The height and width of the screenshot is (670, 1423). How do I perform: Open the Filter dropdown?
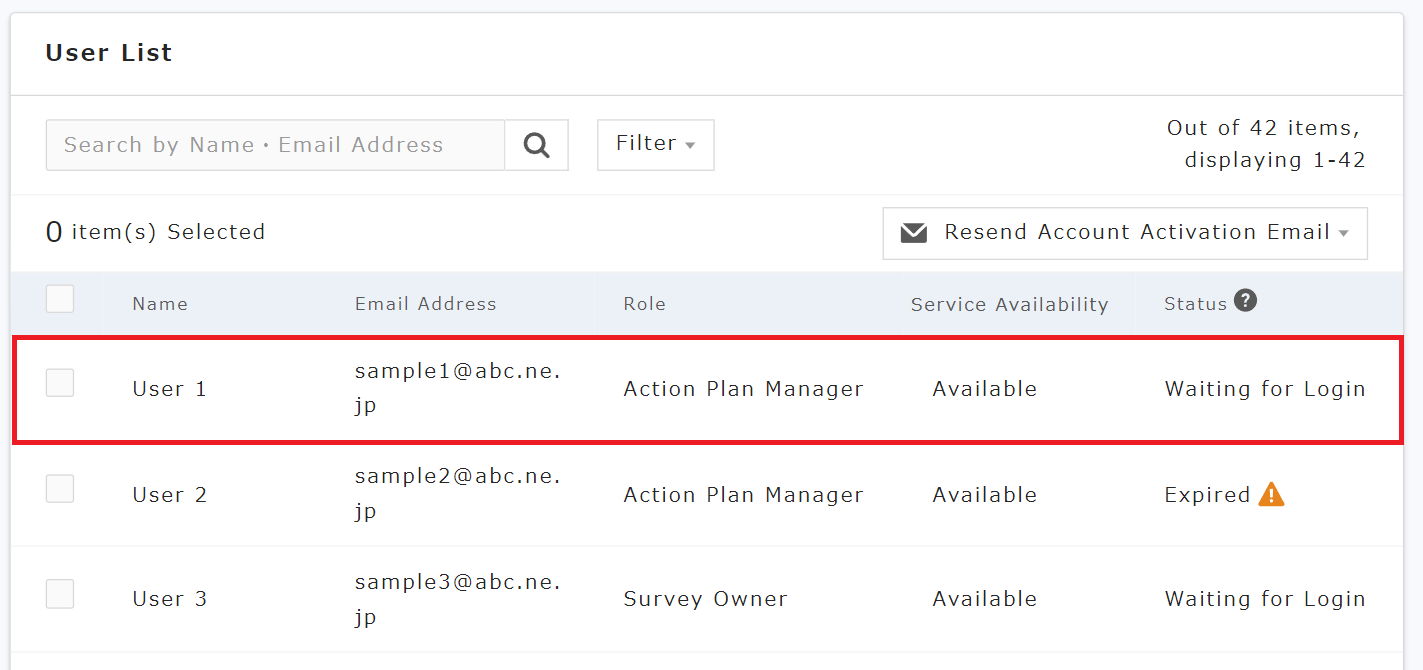(x=655, y=144)
